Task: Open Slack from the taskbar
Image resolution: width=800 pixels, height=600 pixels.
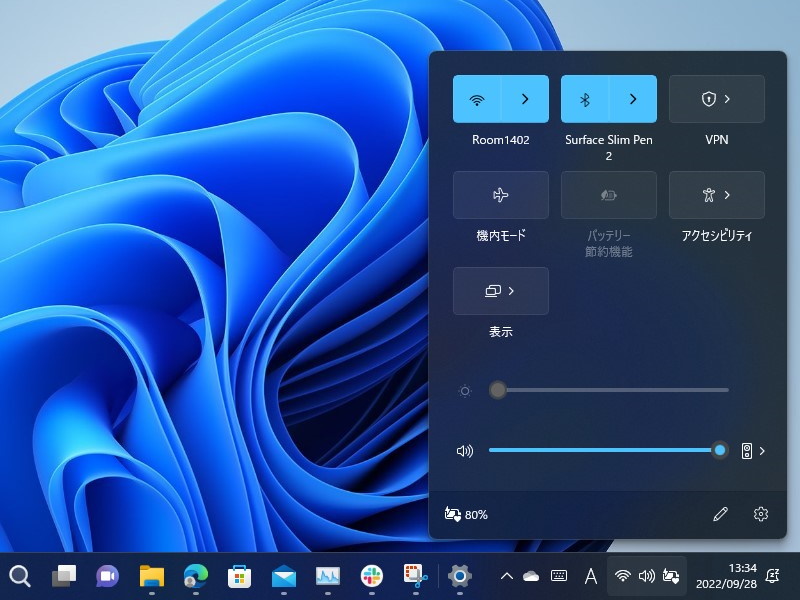Action: pyautogui.click(x=370, y=577)
